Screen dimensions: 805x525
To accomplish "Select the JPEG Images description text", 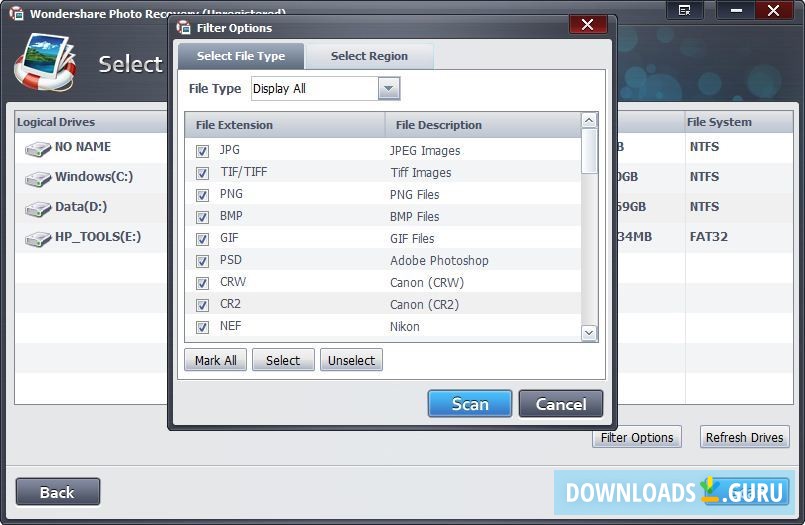I will [x=425, y=151].
